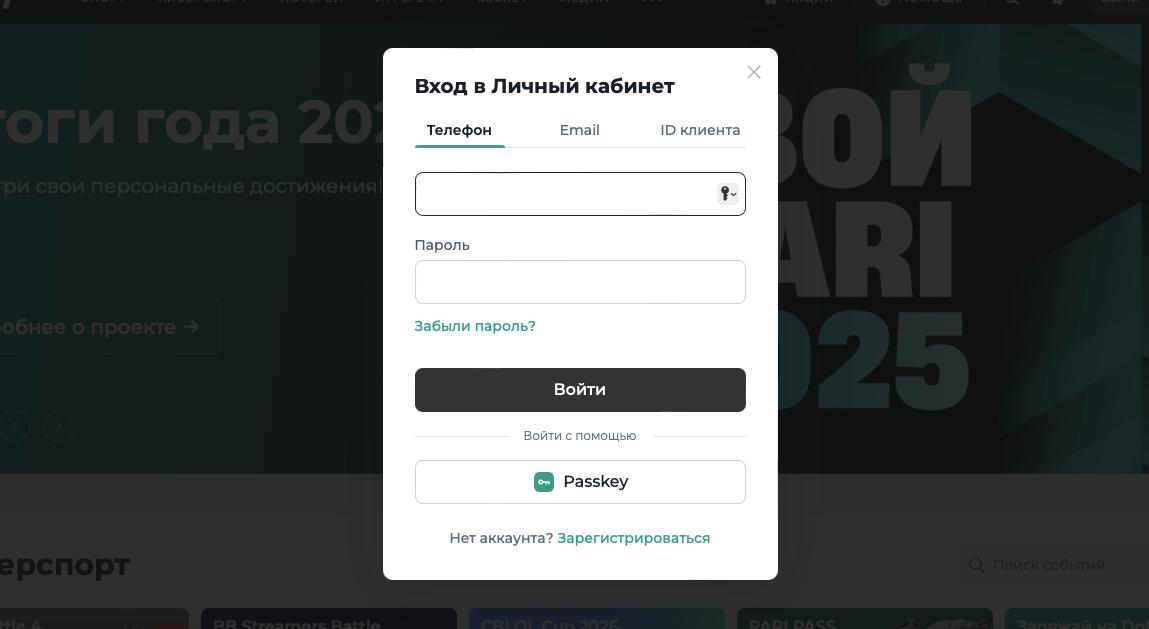Open the BB Streamers Battle card

pyautogui.click(x=328, y=620)
